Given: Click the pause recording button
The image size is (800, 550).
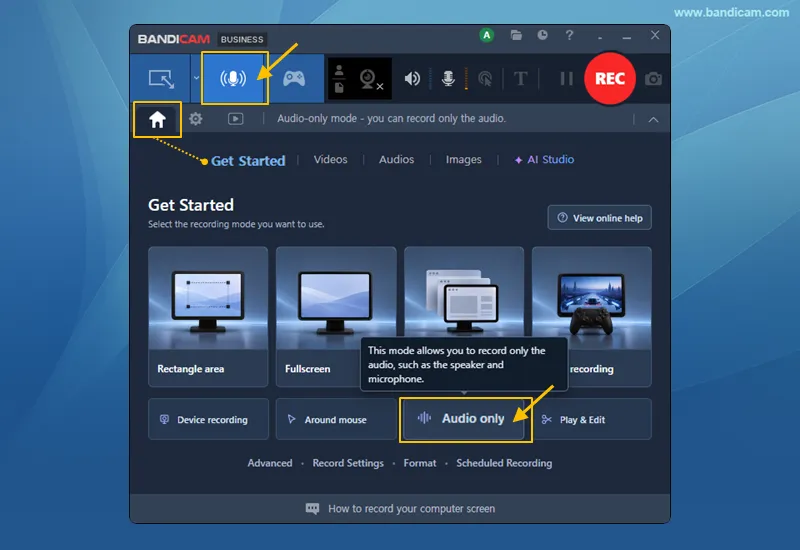Looking at the screenshot, I should pos(566,79).
